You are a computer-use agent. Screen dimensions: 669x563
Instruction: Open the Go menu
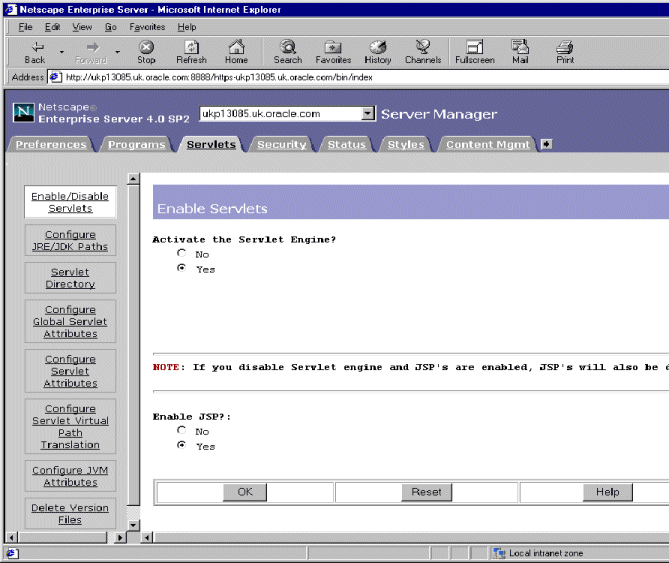[x=111, y=27]
